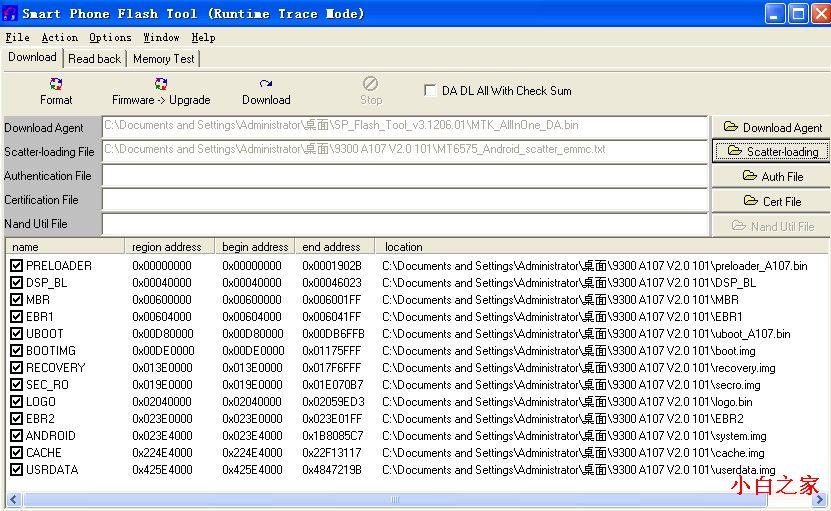This screenshot has width=831, height=511.
Task: Click the Scatter-loading folder button
Action: [x=772, y=152]
